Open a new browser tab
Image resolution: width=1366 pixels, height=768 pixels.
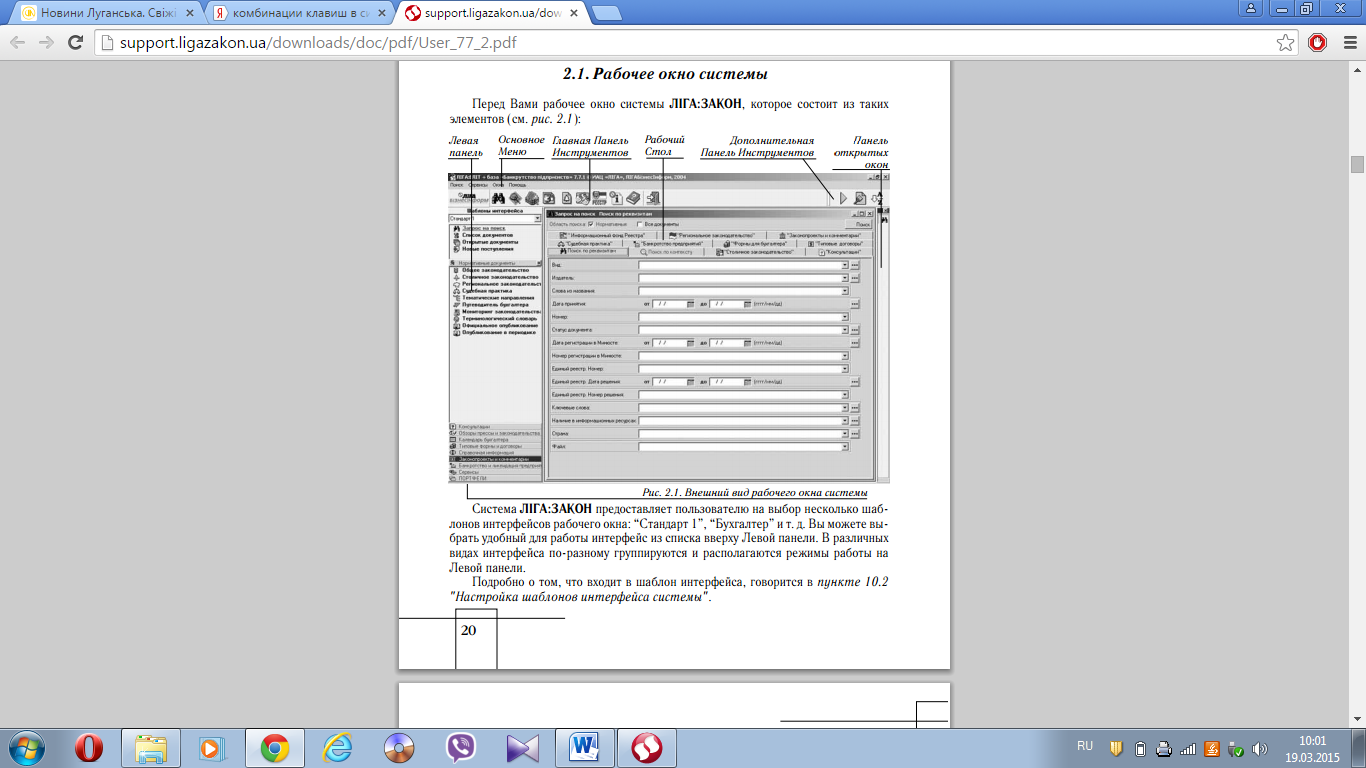607,14
